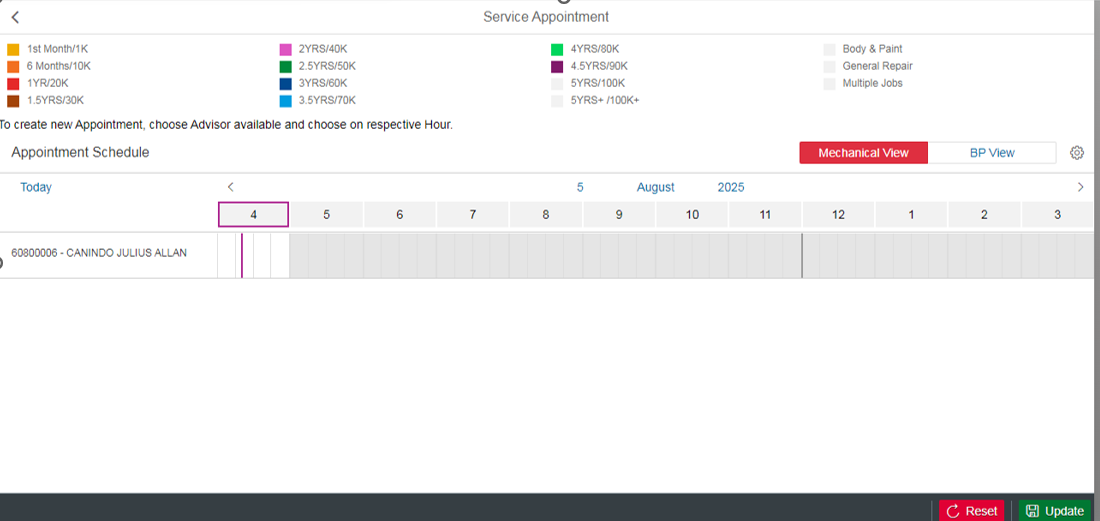Select advisor row CANINDO JULIUS ALLAN
Screen dimensions: 1100x521
tap(99, 253)
